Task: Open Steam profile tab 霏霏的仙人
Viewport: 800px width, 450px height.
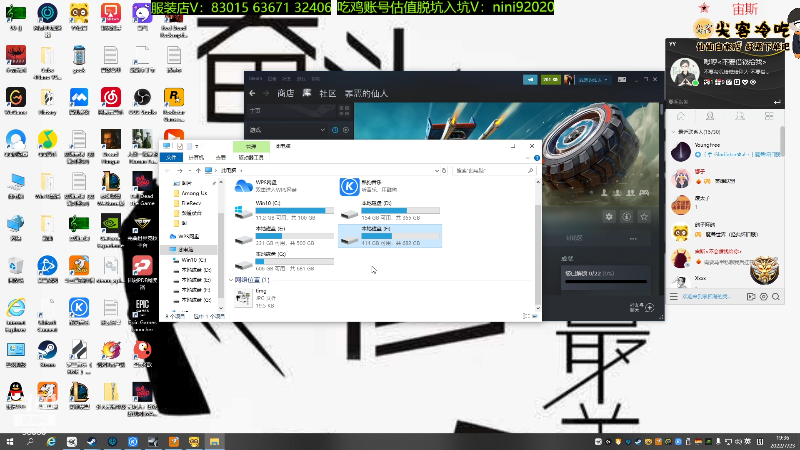Action: [x=366, y=93]
